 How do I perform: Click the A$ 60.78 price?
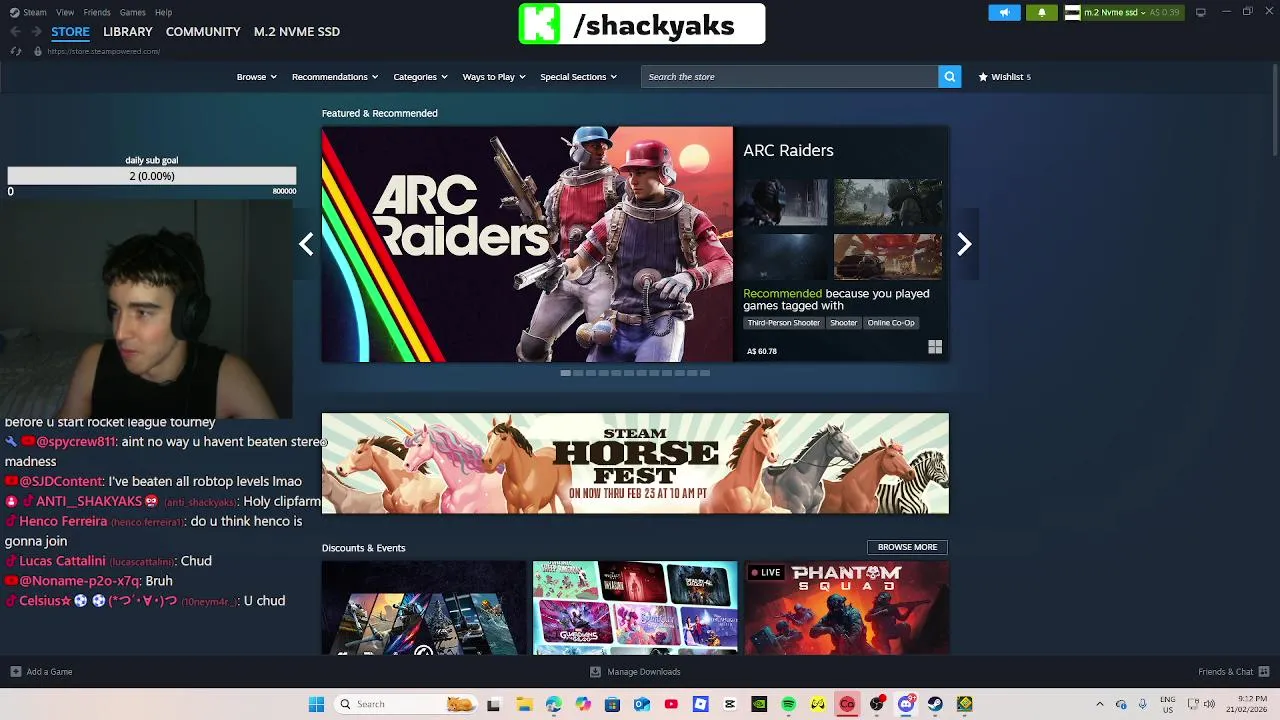(761, 351)
